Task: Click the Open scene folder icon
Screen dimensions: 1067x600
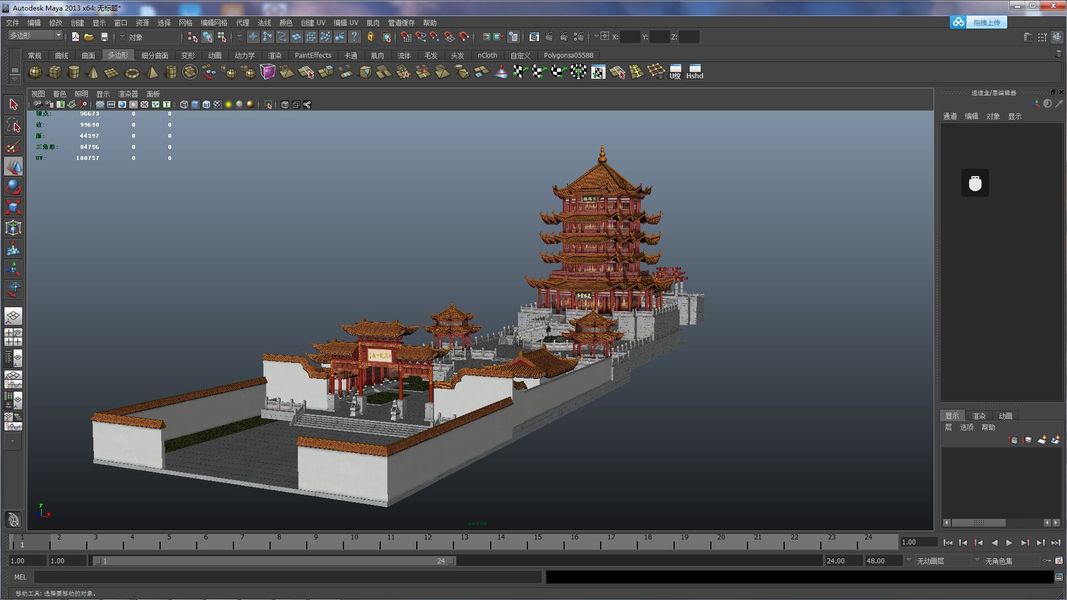Action: [x=89, y=37]
